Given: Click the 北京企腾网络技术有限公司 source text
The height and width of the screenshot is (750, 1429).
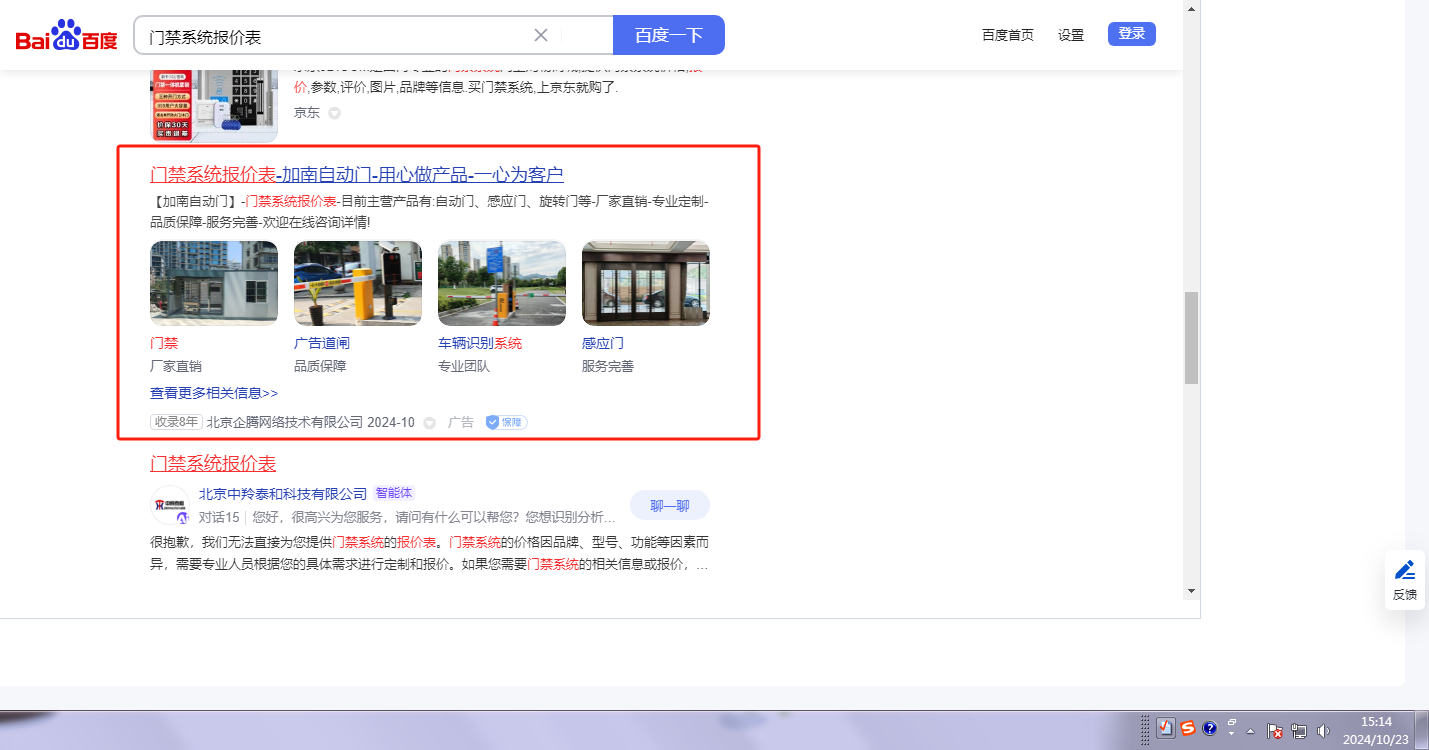Looking at the screenshot, I should pyautogui.click(x=285, y=423).
